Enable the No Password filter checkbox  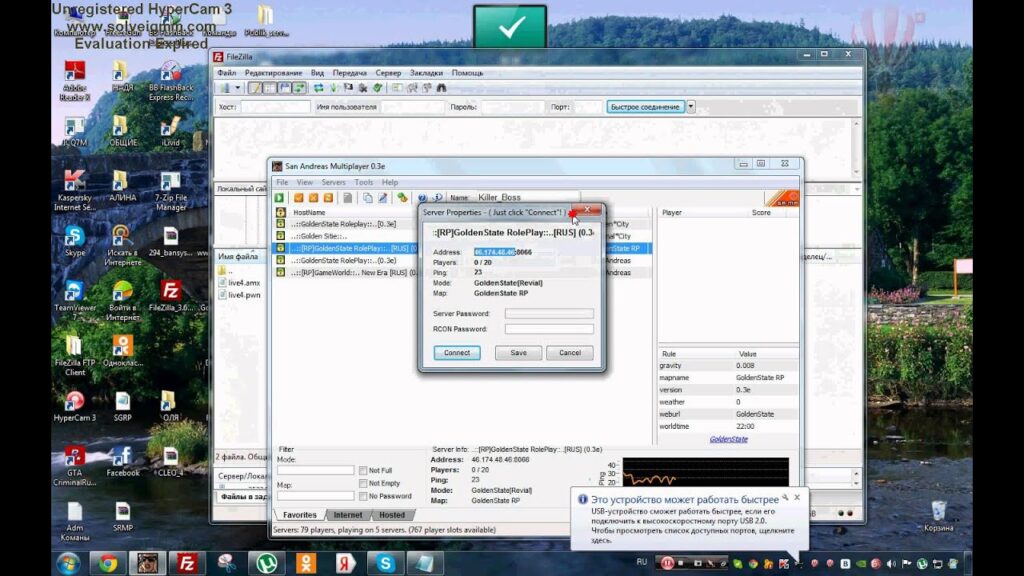(363, 496)
